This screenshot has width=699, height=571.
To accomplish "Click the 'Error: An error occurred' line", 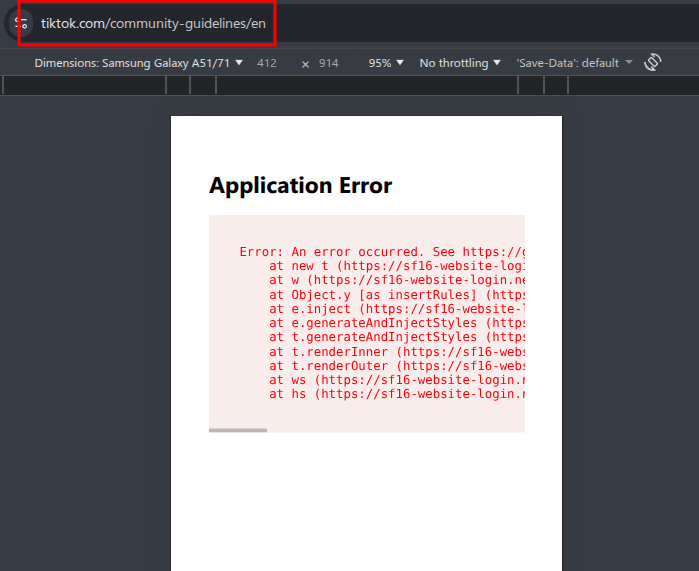I will coord(382,251).
